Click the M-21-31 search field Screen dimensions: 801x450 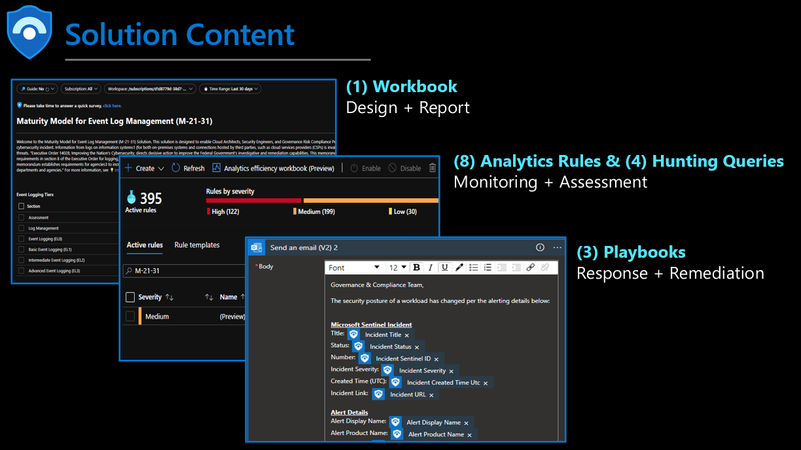[x=184, y=271]
